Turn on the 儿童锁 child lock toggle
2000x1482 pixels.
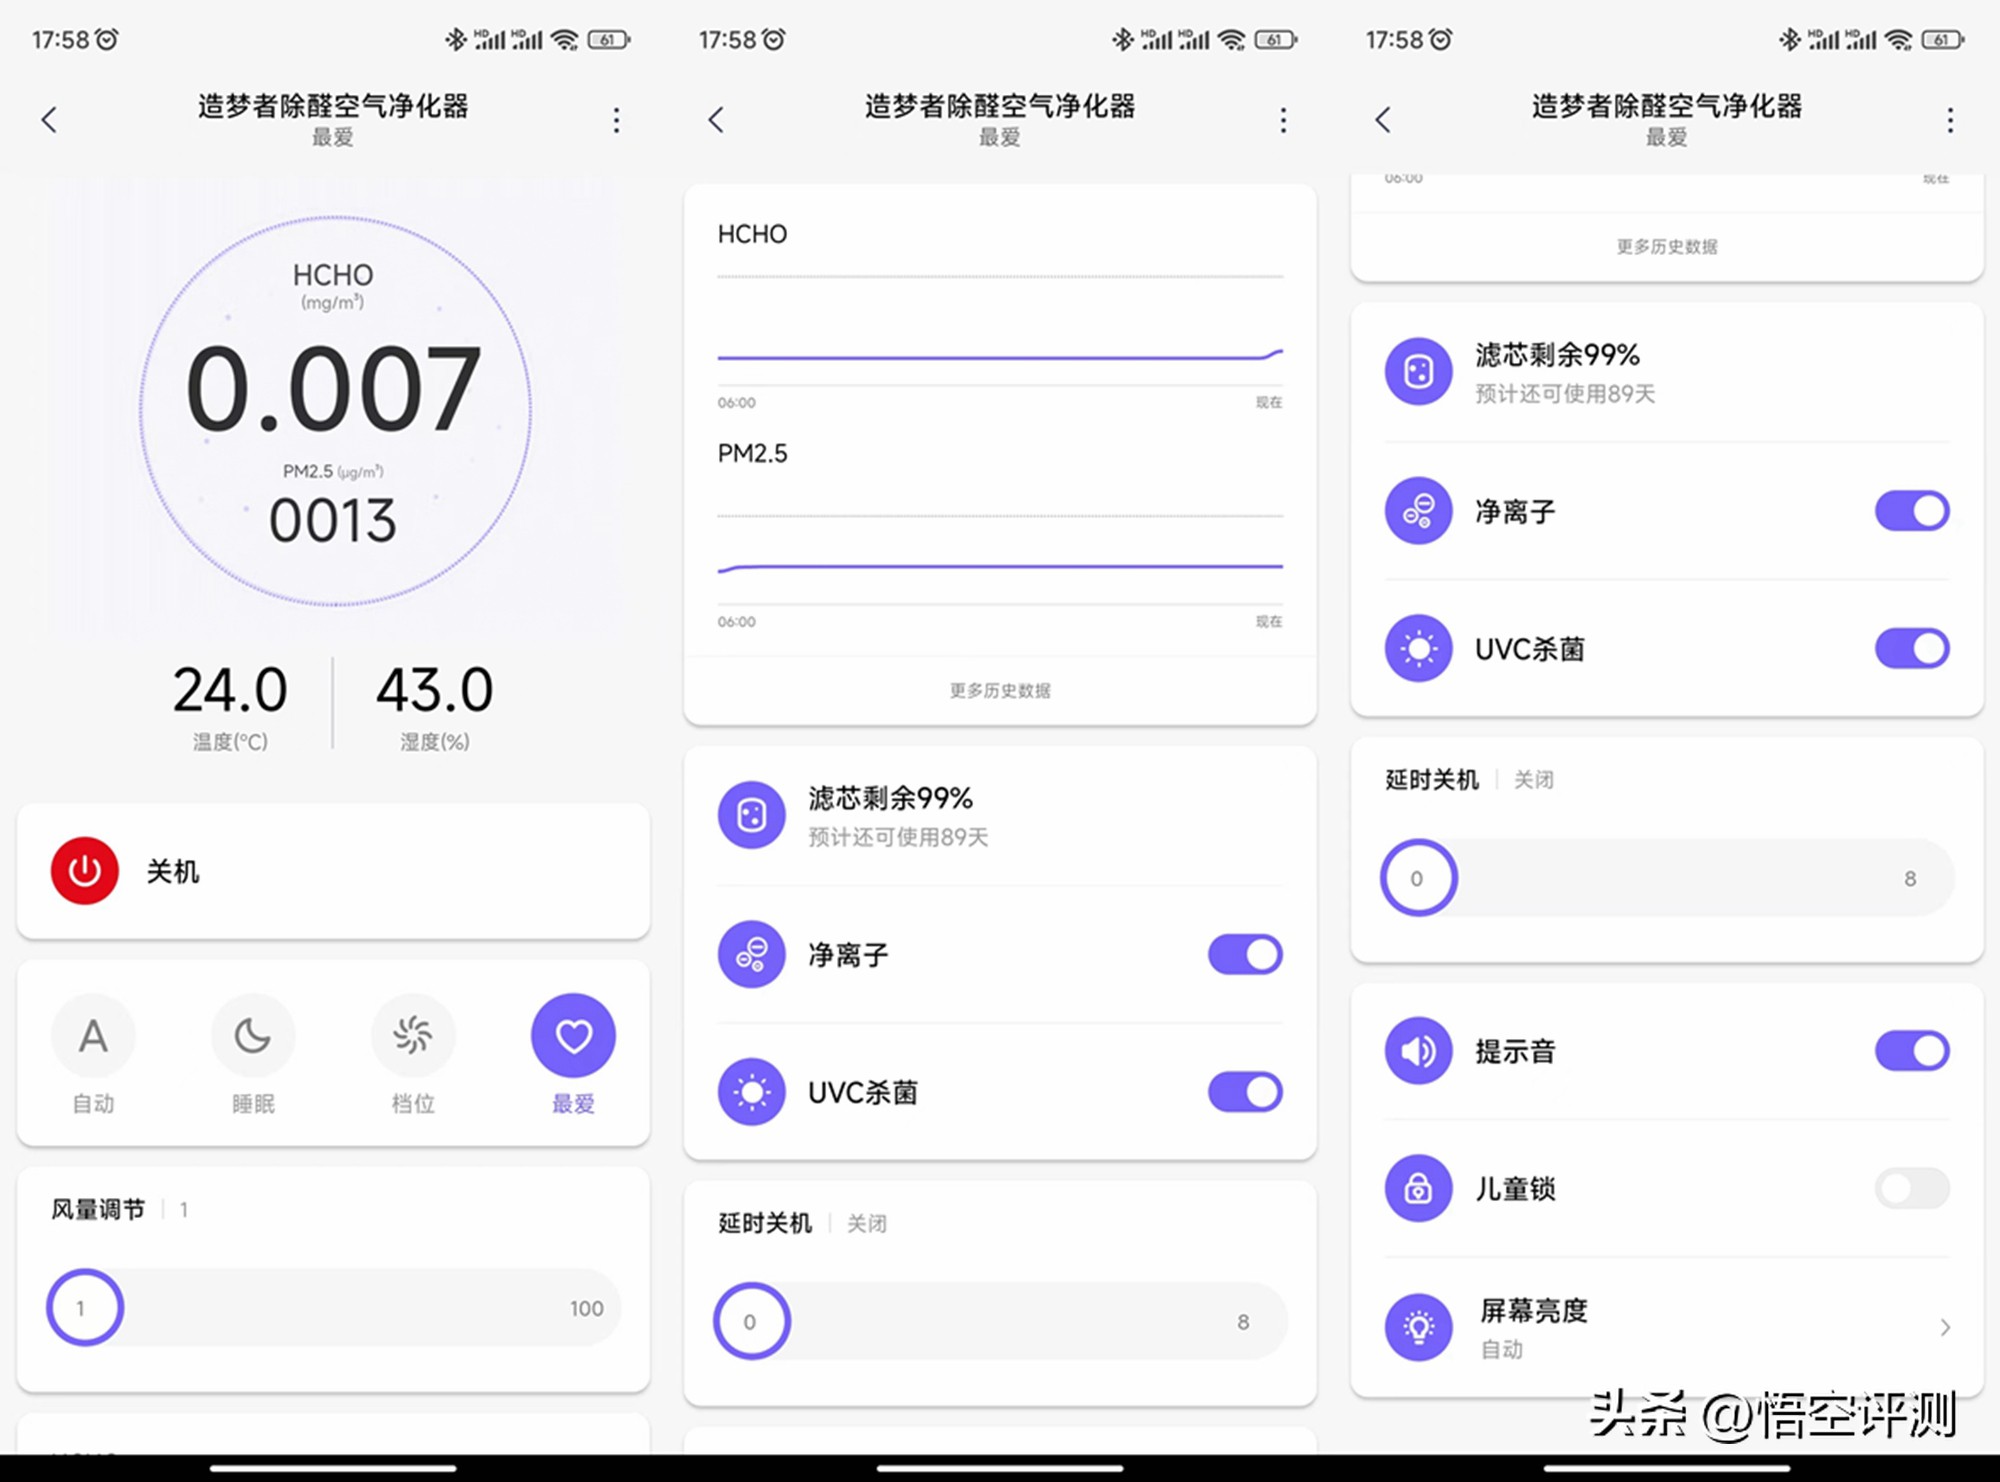1911,1188
